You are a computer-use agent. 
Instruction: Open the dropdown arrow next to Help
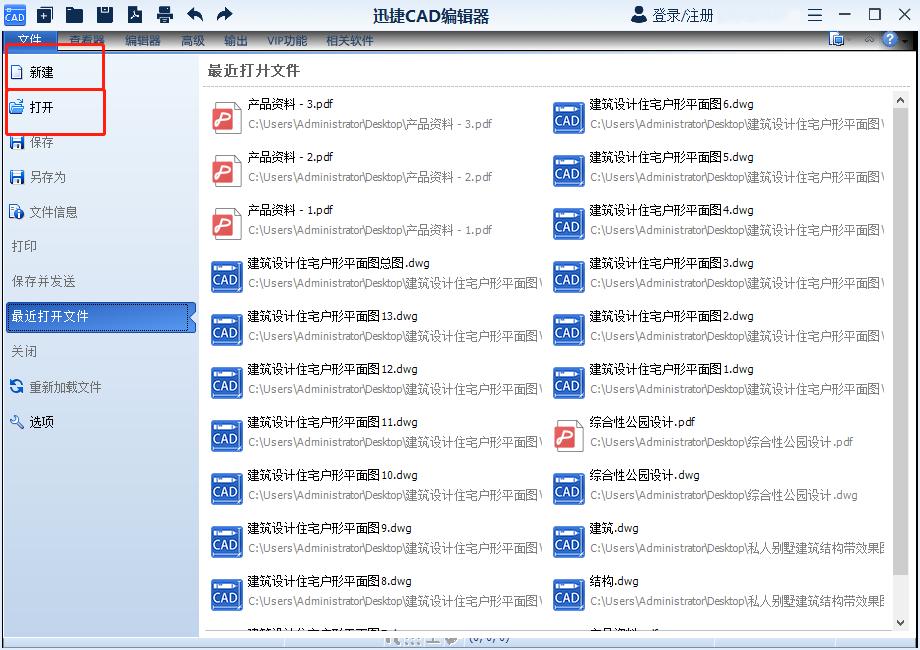click(905, 41)
